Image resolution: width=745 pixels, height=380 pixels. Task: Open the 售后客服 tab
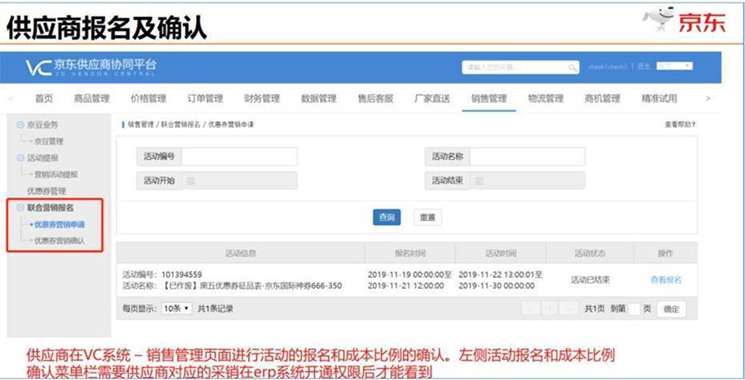coord(375,98)
